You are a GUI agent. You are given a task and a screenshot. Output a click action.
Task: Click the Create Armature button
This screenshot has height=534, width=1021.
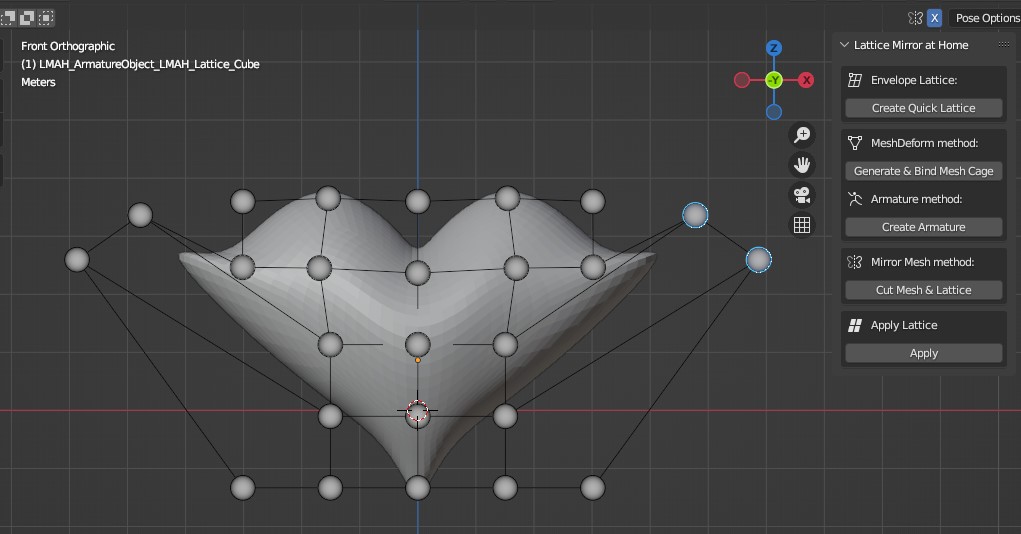923,227
